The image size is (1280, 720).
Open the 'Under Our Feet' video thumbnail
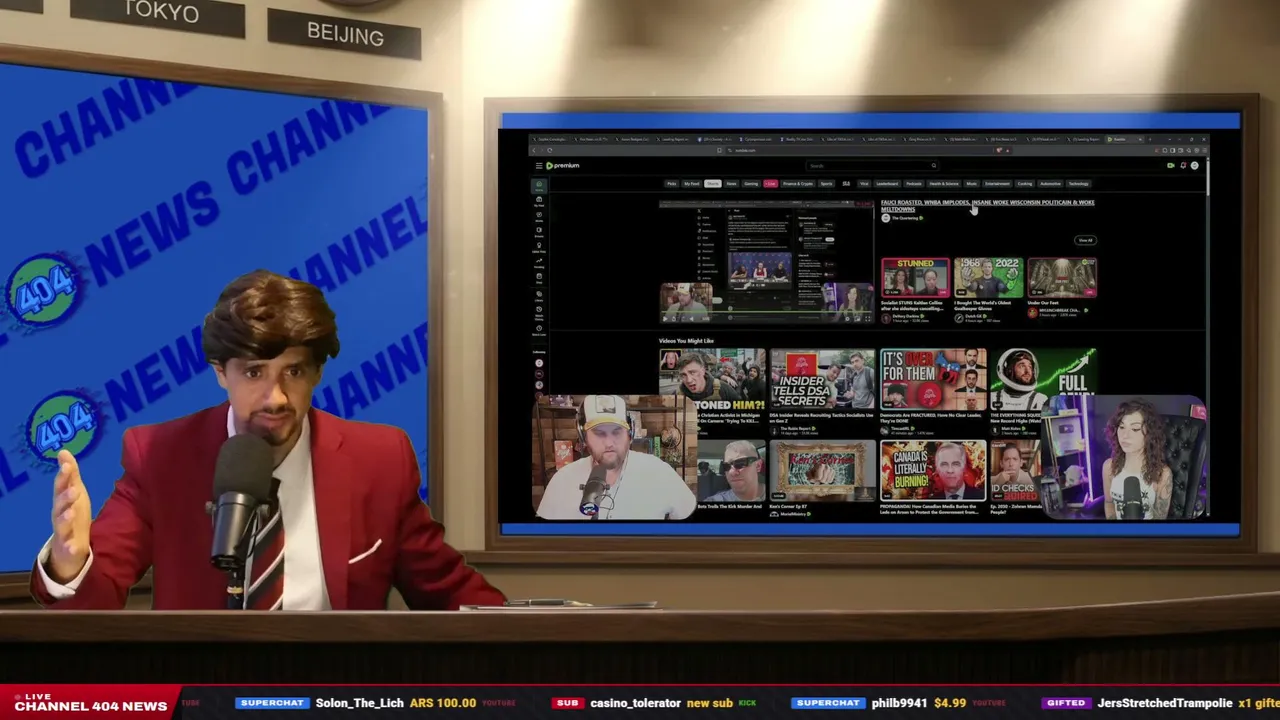click(x=1062, y=277)
